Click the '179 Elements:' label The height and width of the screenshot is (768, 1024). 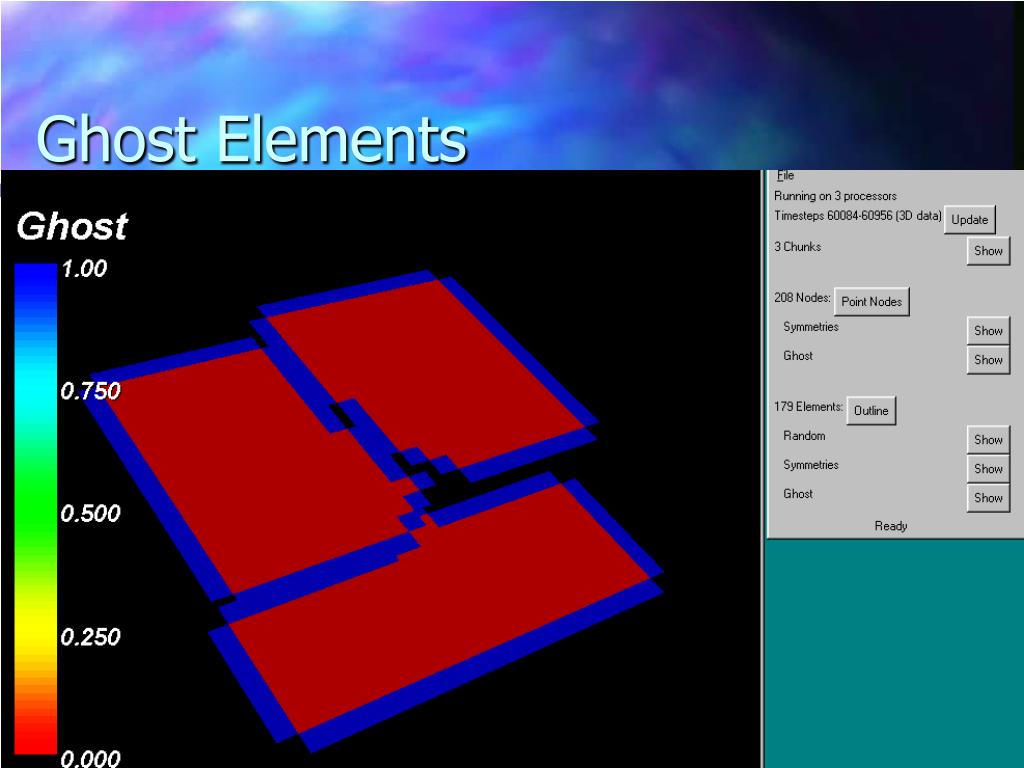[x=808, y=407]
